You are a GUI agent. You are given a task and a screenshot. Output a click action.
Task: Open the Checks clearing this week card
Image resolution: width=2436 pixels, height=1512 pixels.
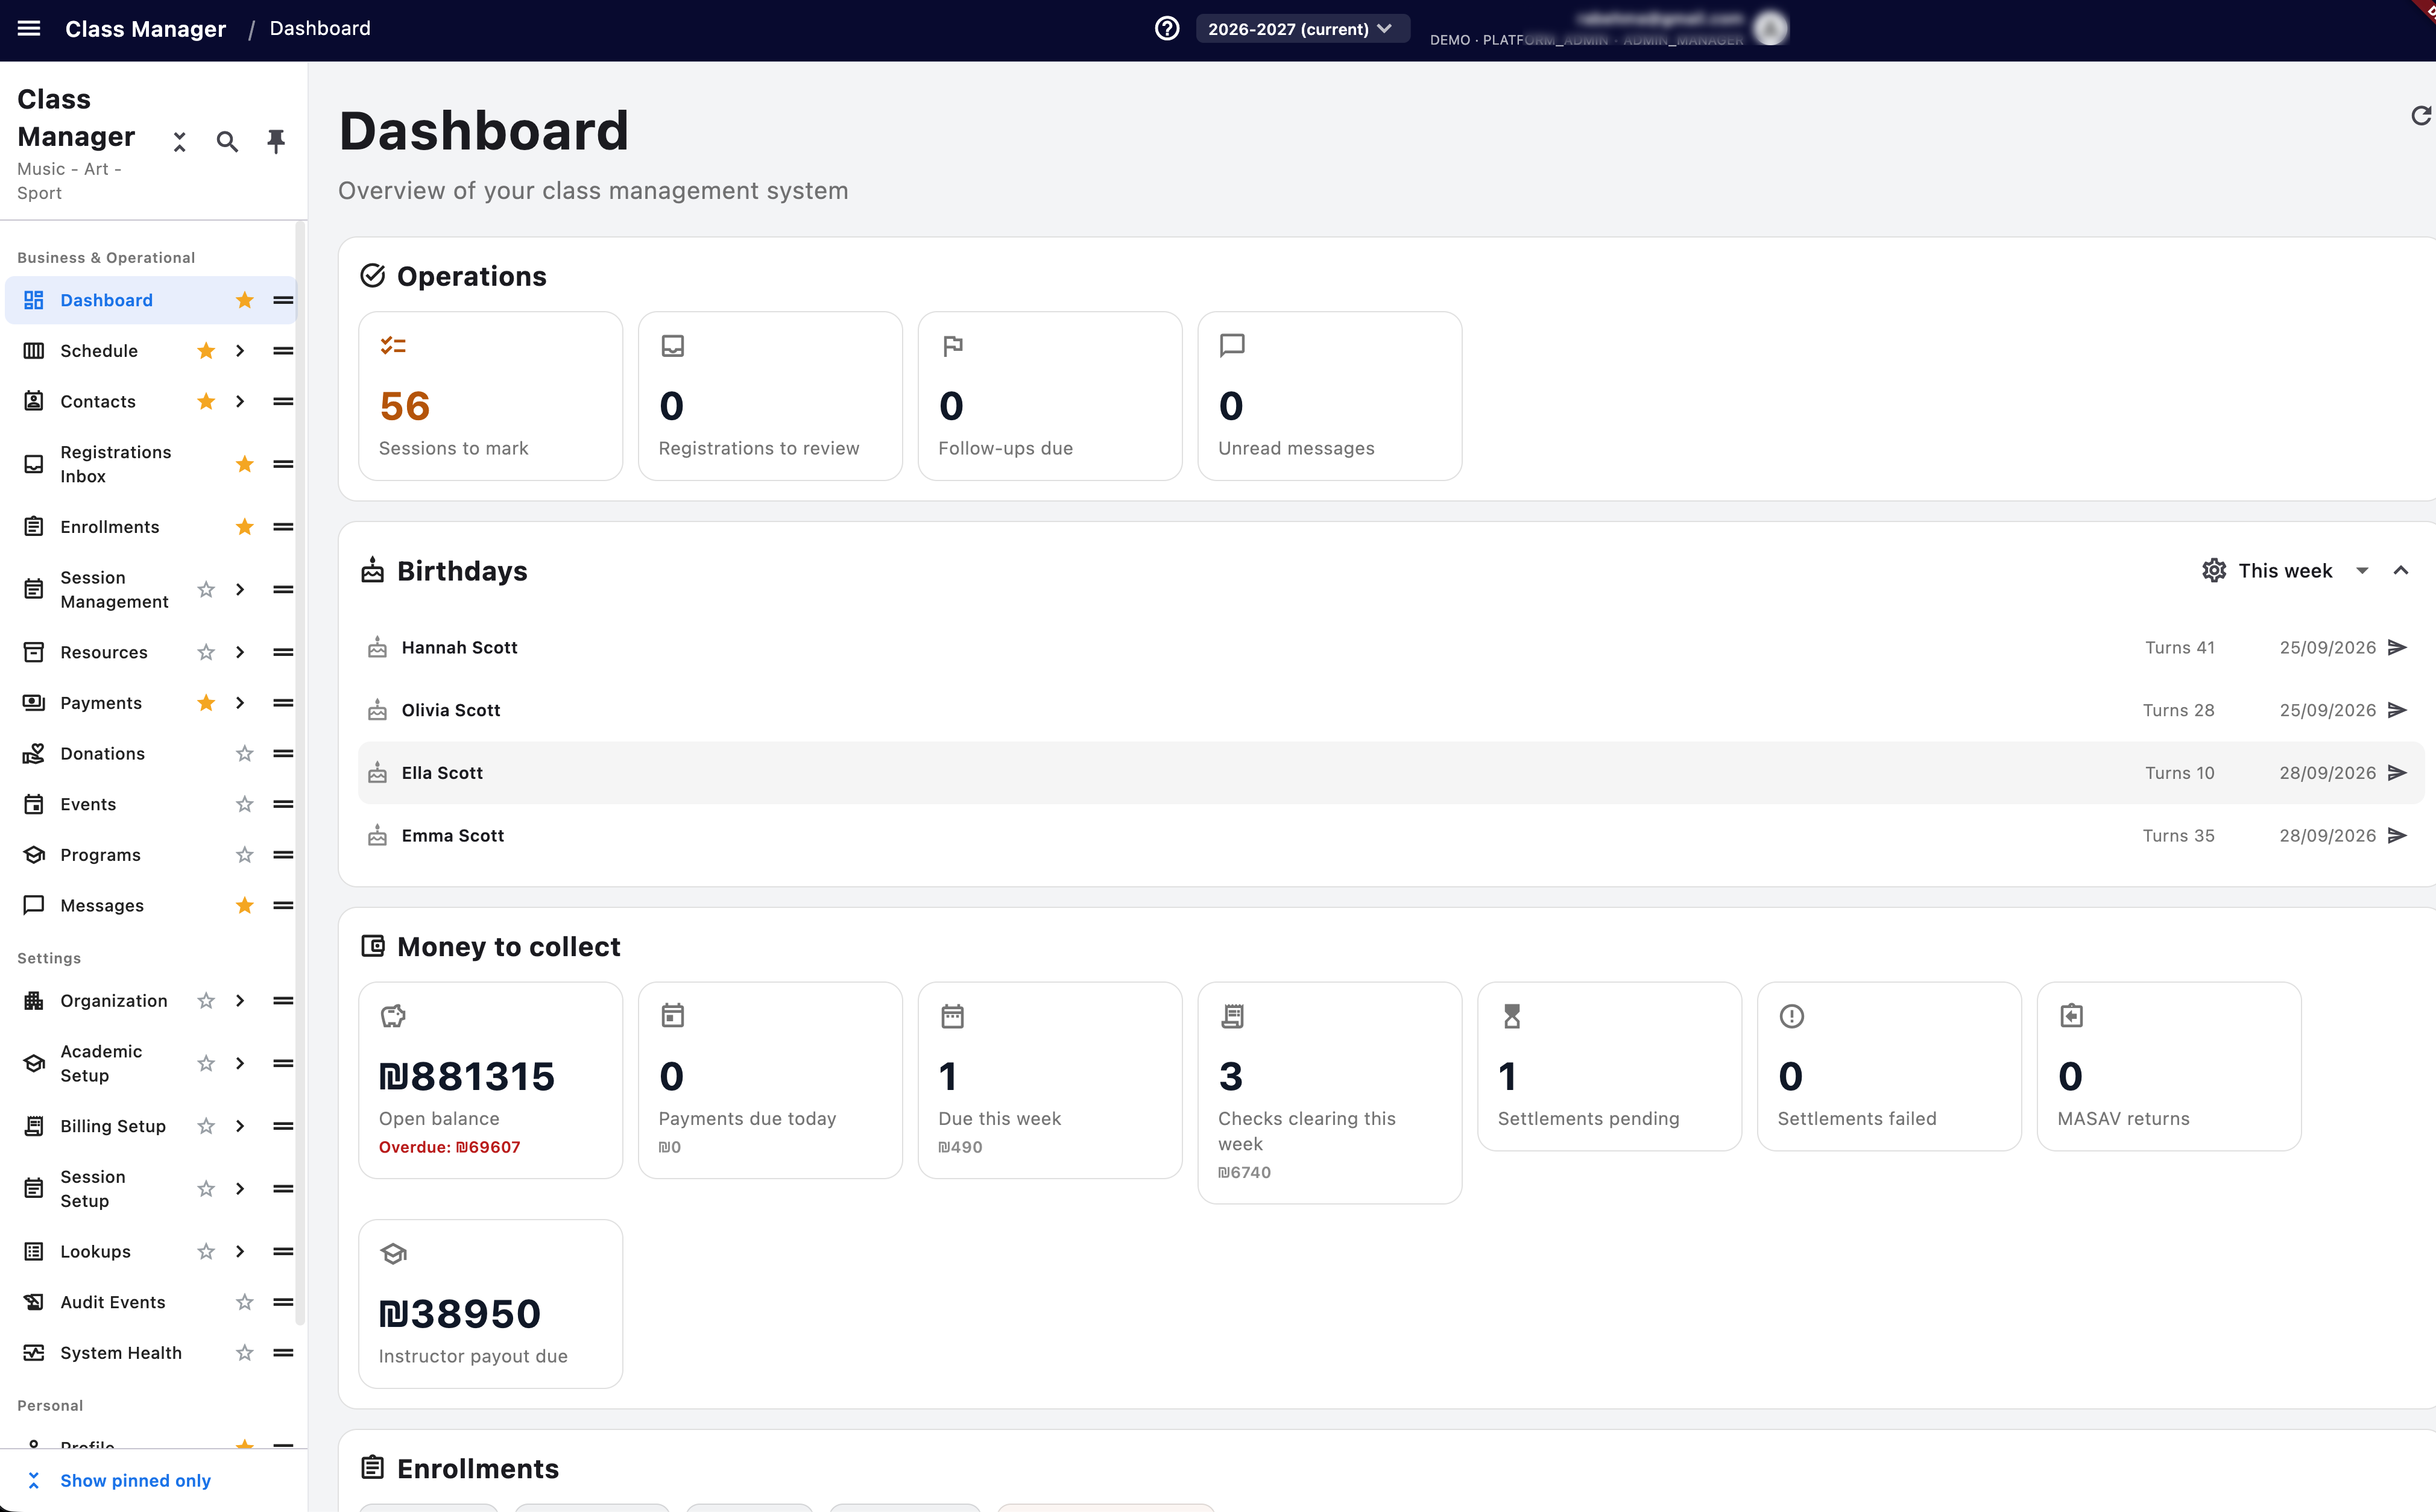(1329, 1092)
